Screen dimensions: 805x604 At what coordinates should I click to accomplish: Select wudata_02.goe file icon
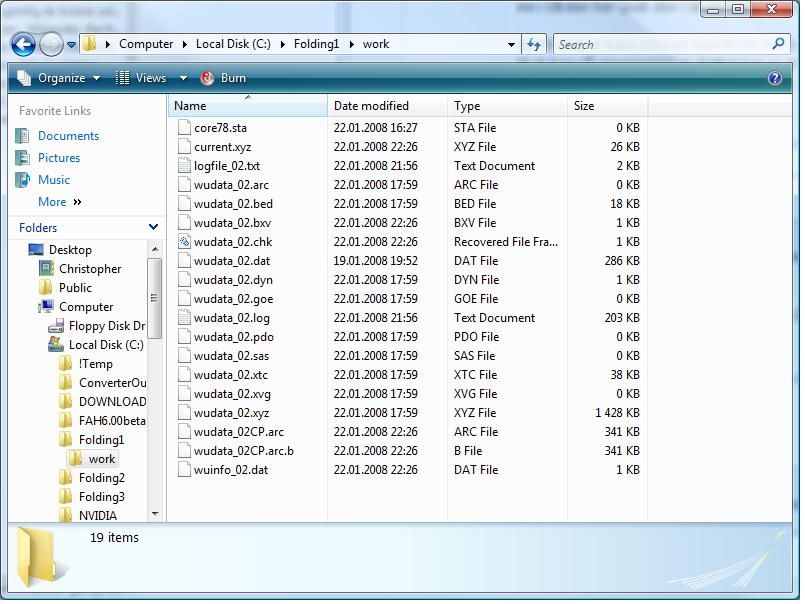pyautogui.click(x=184, y=299)
